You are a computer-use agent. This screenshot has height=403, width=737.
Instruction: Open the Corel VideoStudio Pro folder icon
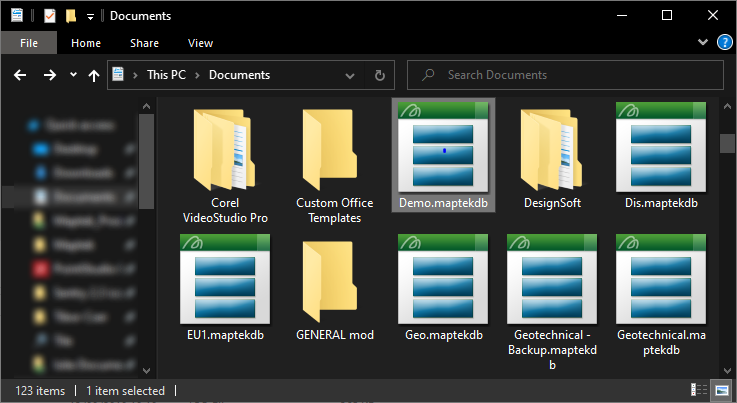click(x=225, y=150)
